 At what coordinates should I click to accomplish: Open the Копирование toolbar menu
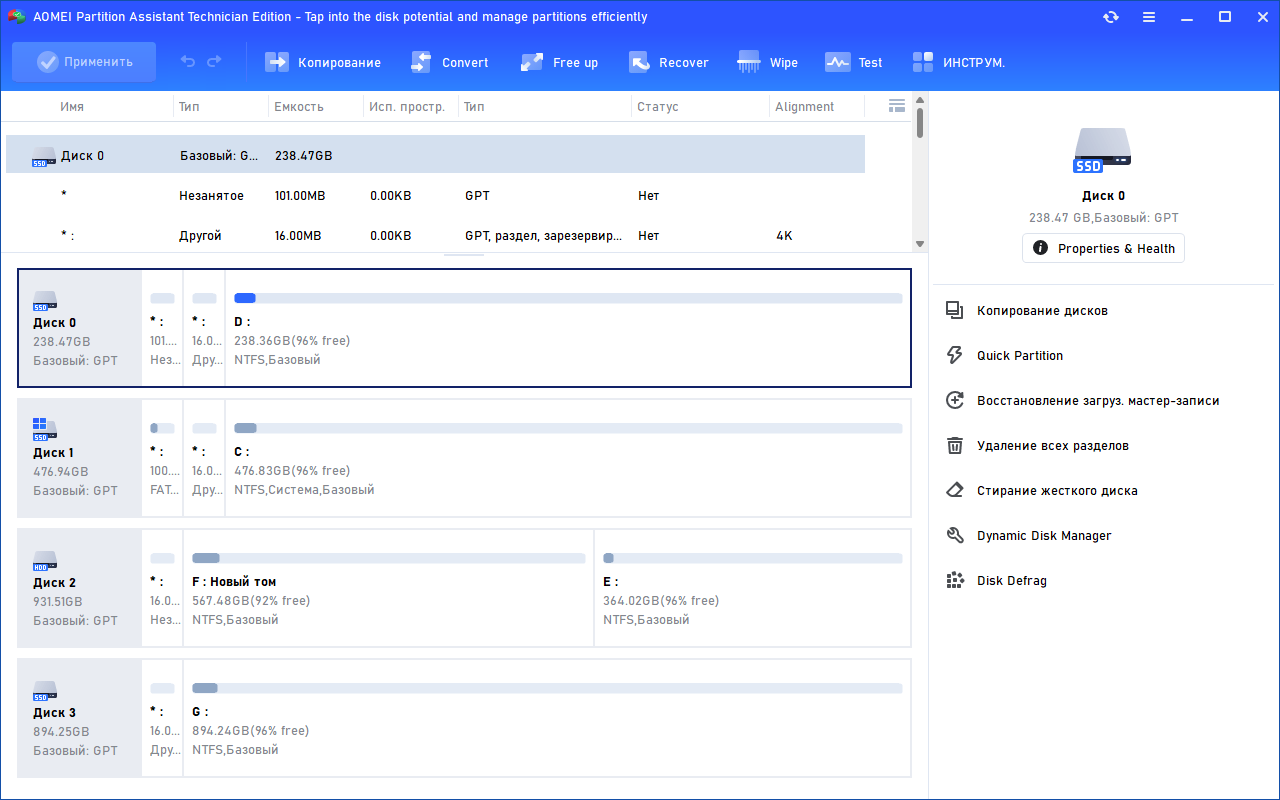coord(323,62)
